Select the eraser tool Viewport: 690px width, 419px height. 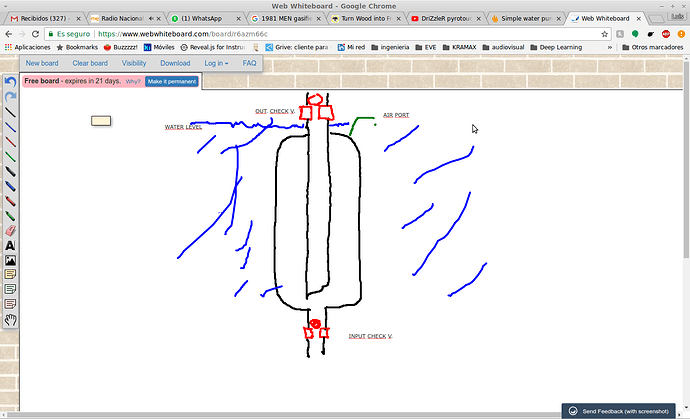pyautogui.click(x=11, y=231)
